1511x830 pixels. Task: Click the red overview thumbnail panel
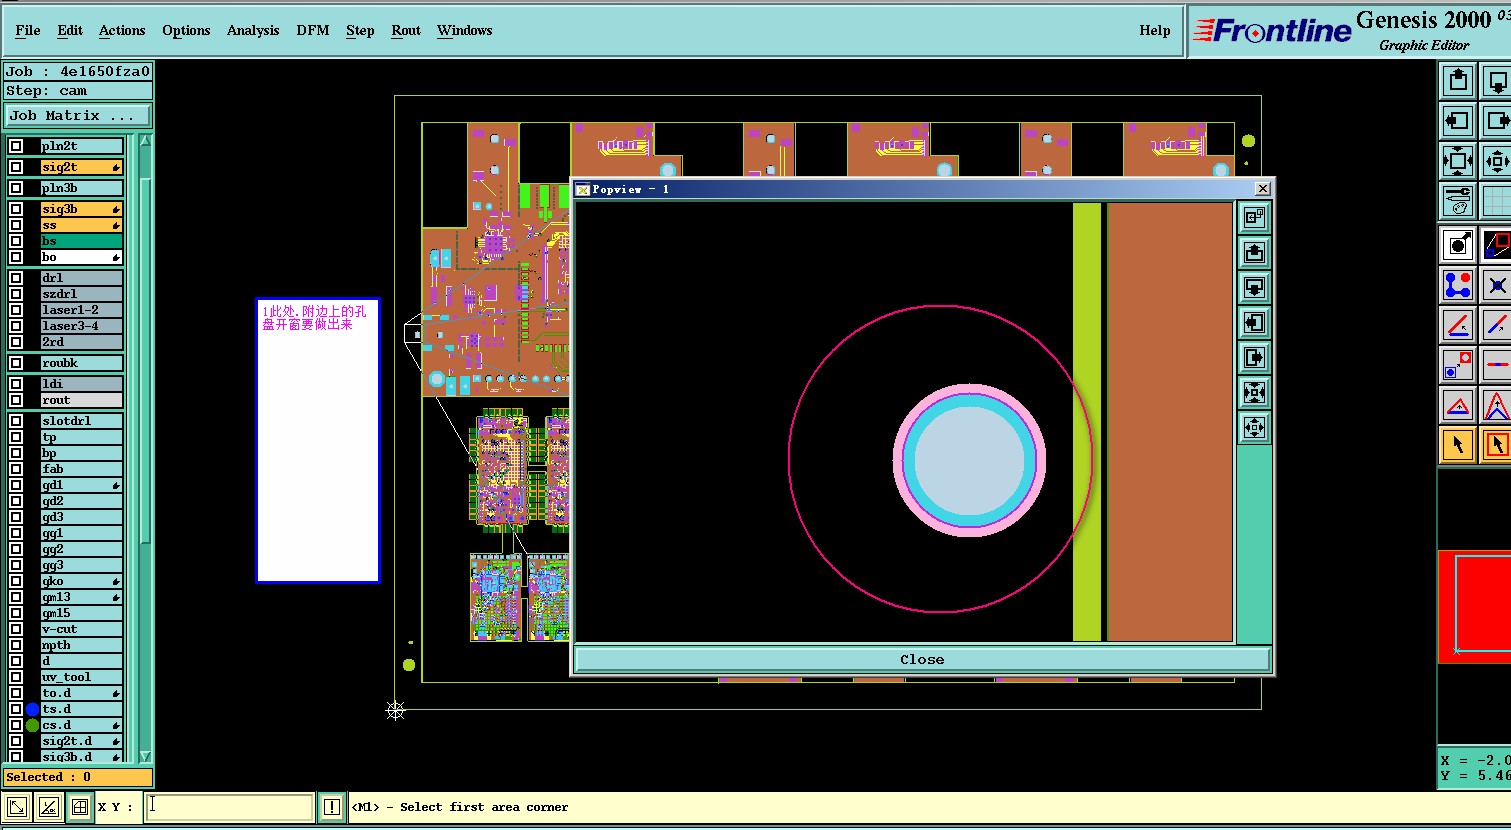click(x=1474, y=606)
